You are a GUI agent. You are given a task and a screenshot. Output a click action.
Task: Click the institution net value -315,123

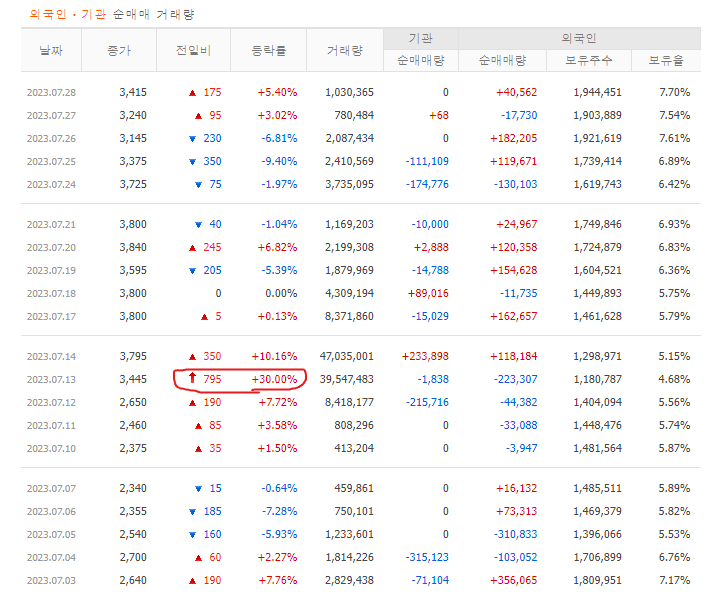(x=427, y=557)
